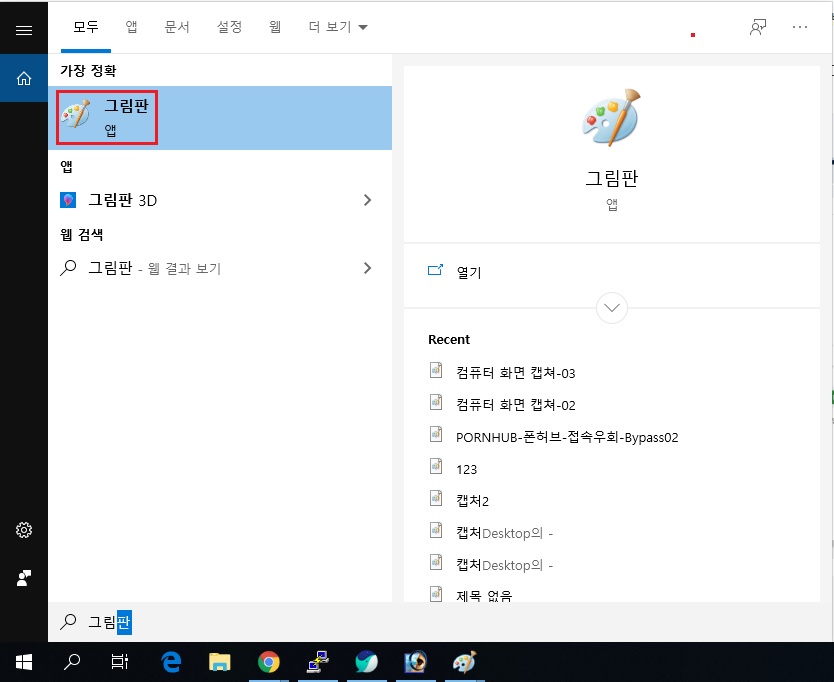Open the hamburger menu in search panel
Image resolution: width=834 pixels, height=682 pixels.
click(x=24, y=30)
